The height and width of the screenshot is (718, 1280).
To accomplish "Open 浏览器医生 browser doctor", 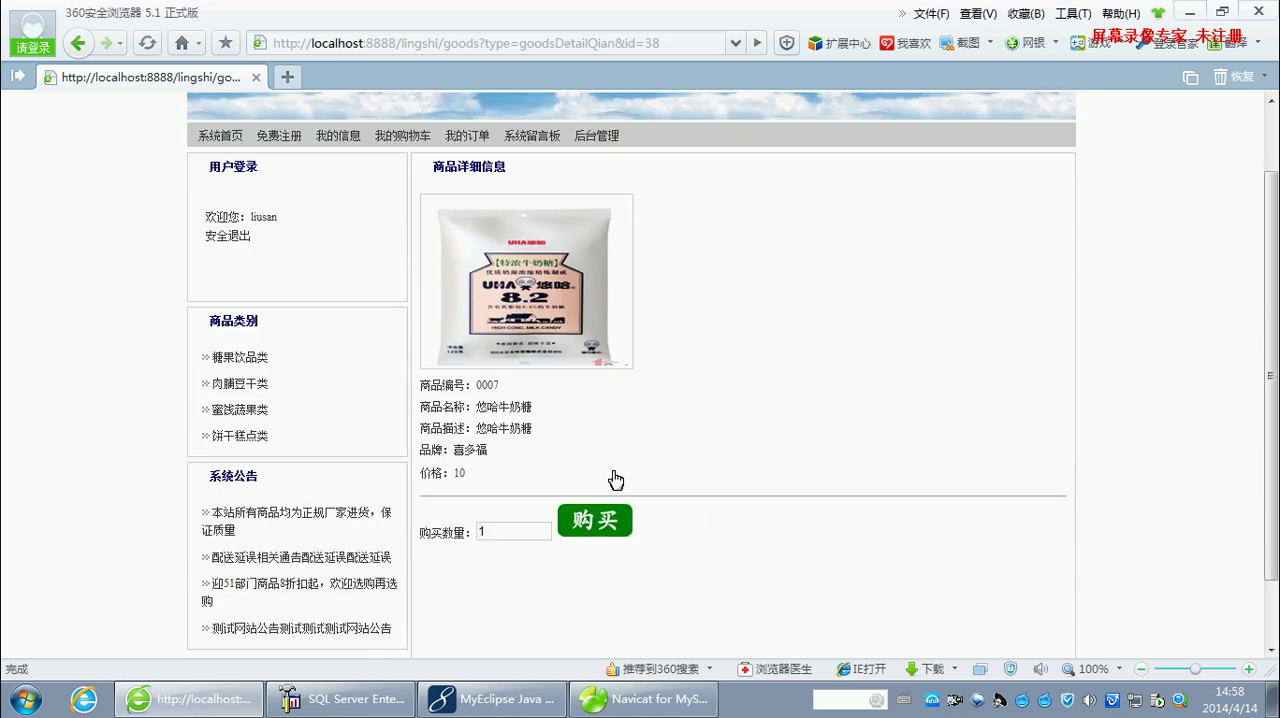I will [x=775, y=669].
